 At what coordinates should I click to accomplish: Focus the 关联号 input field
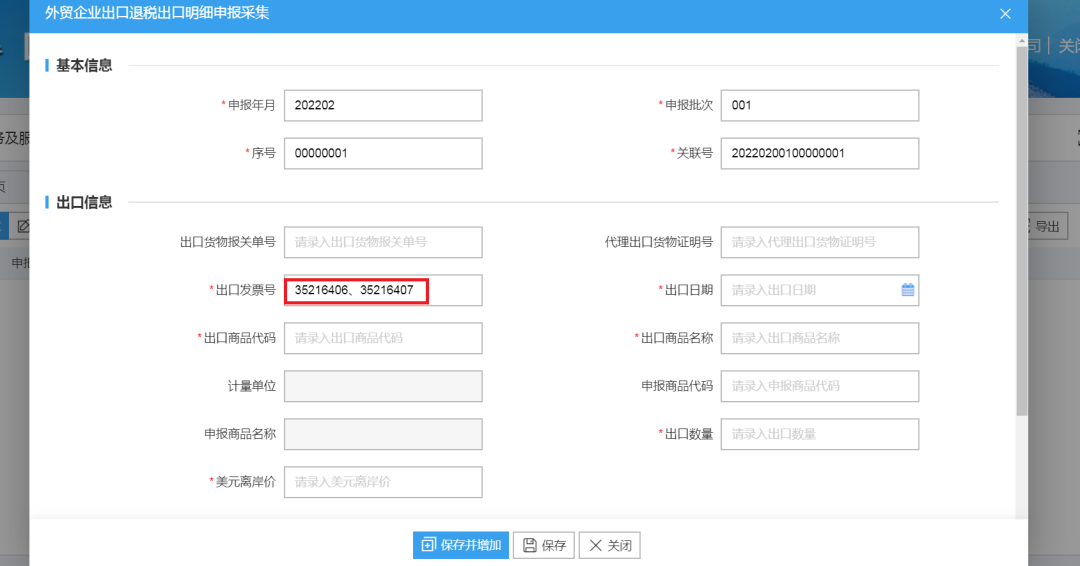click(x=820, y=154)
